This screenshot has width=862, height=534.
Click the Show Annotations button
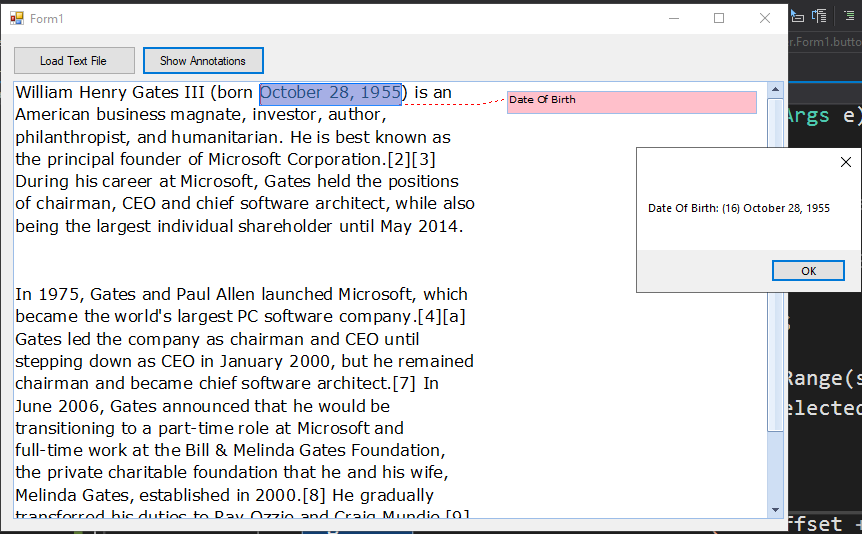(x=203, y=60)
